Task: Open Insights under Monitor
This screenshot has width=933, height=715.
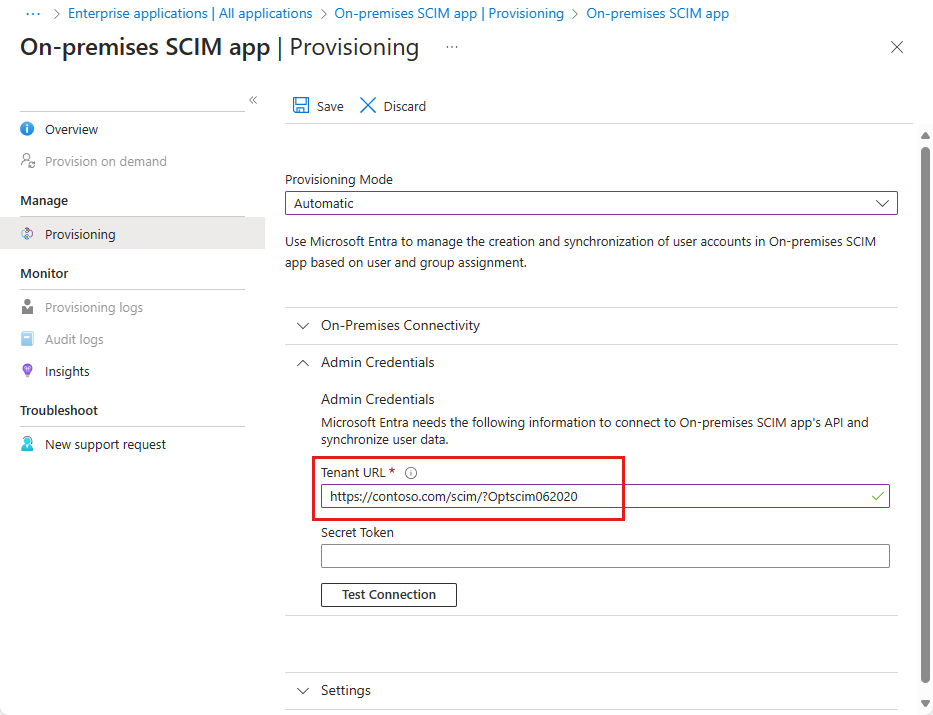Action: pyautogui.click(x=67, y=371)
